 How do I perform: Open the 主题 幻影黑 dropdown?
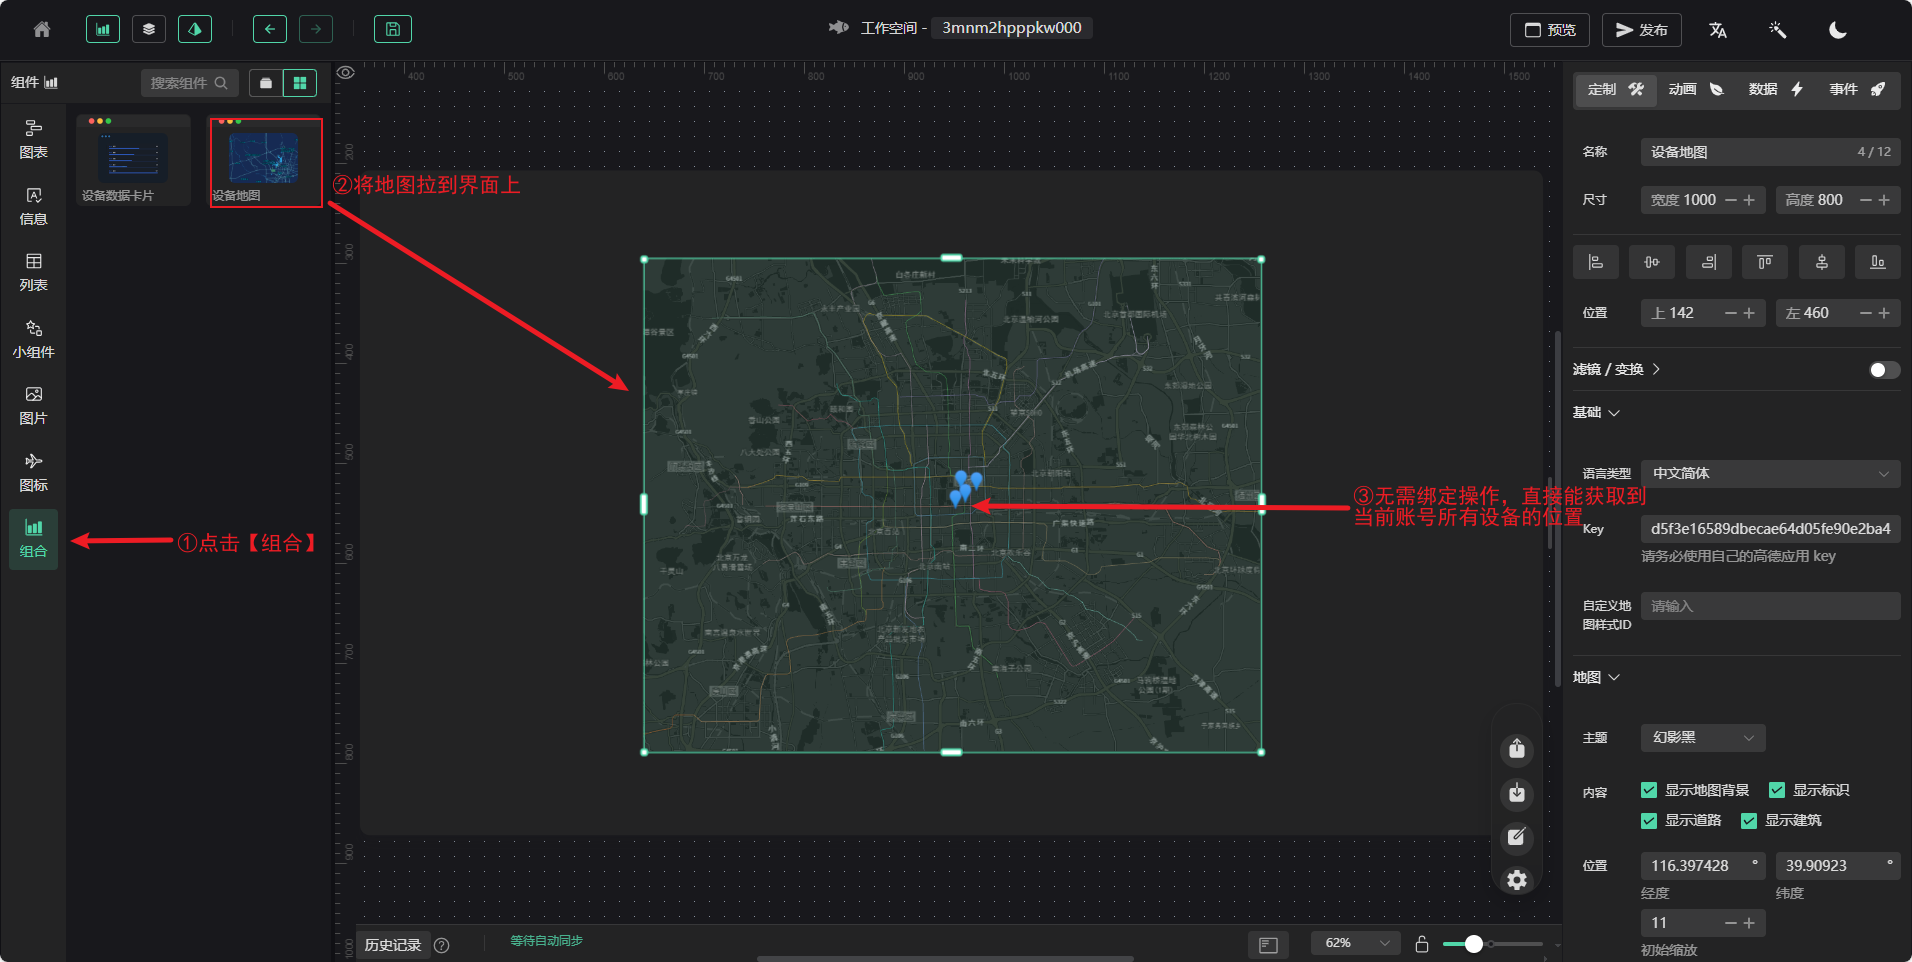[1702, 738]
